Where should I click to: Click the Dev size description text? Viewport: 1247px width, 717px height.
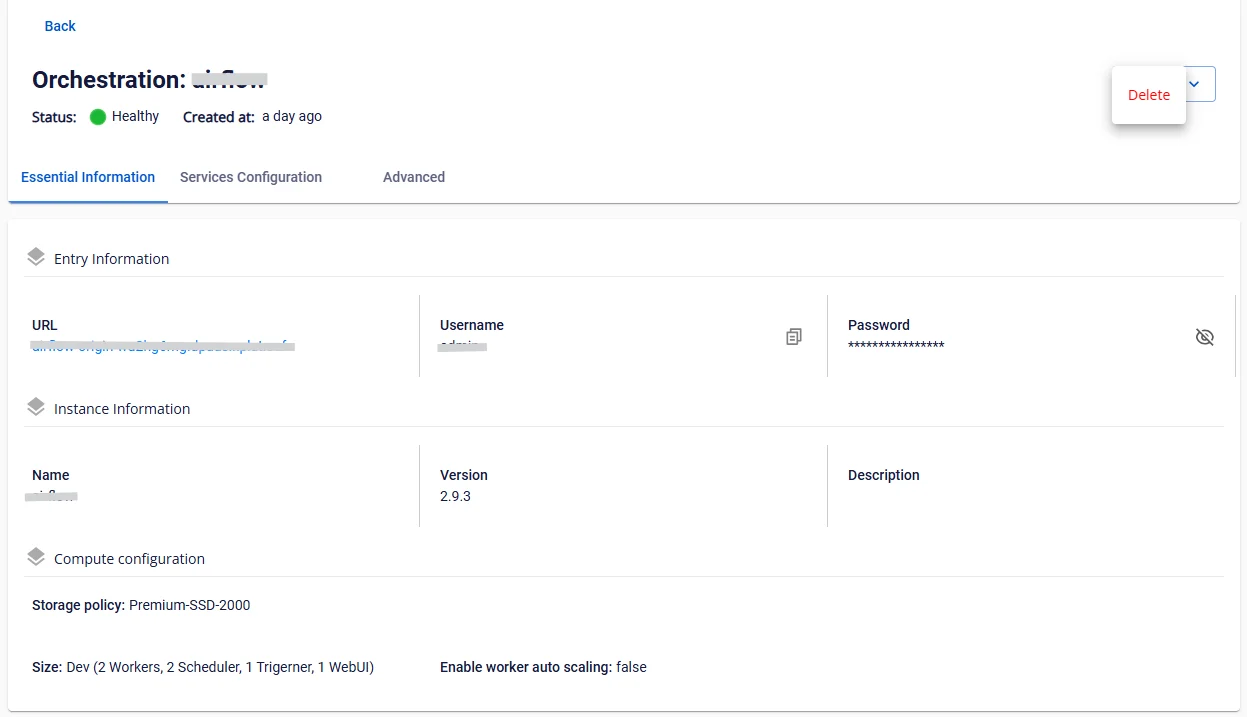point(220,667)
